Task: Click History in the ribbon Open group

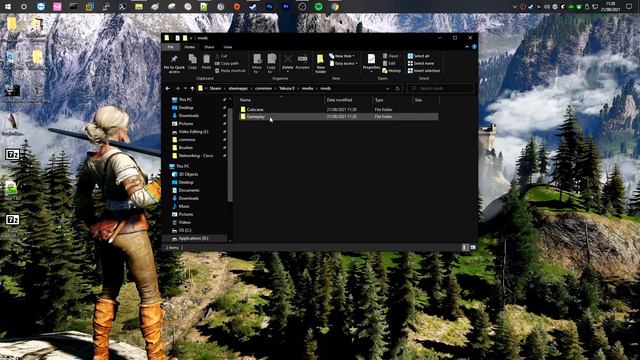Action: tap(392, 71)
